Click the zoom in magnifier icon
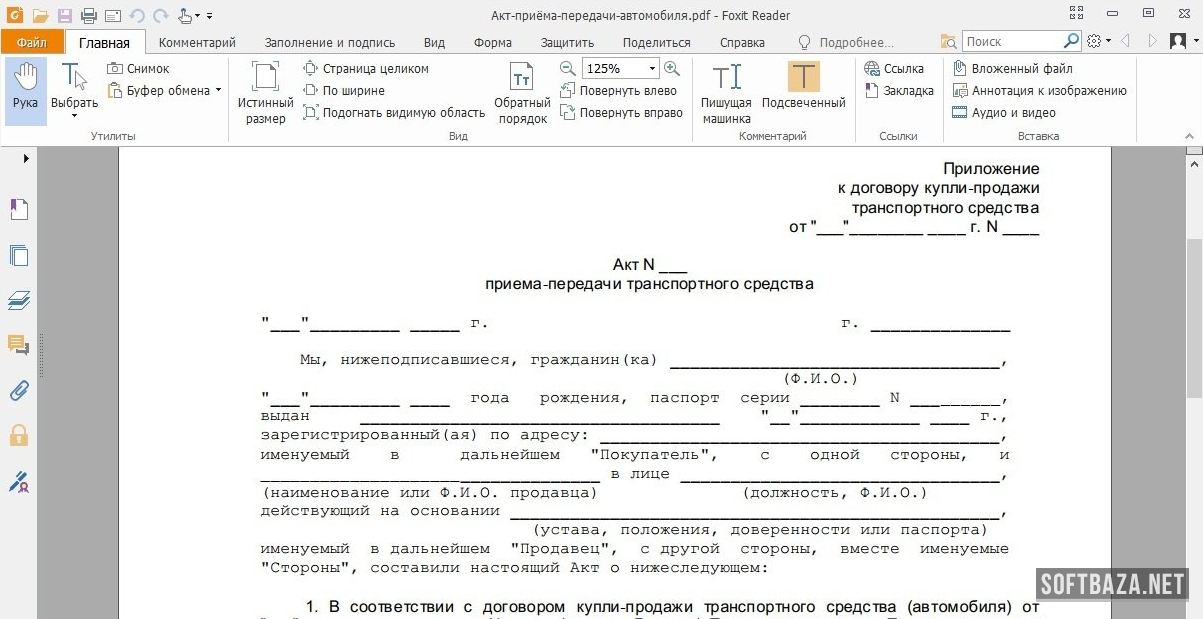1203x619 pixels. pyautogui.click(x=672, y=68)
